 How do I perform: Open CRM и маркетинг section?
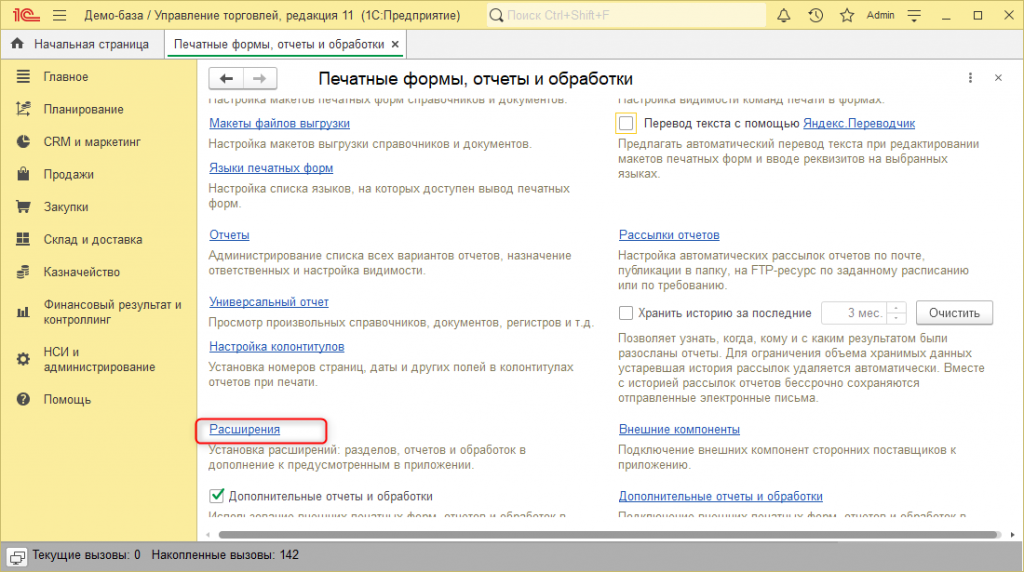(x=92, y=142)
